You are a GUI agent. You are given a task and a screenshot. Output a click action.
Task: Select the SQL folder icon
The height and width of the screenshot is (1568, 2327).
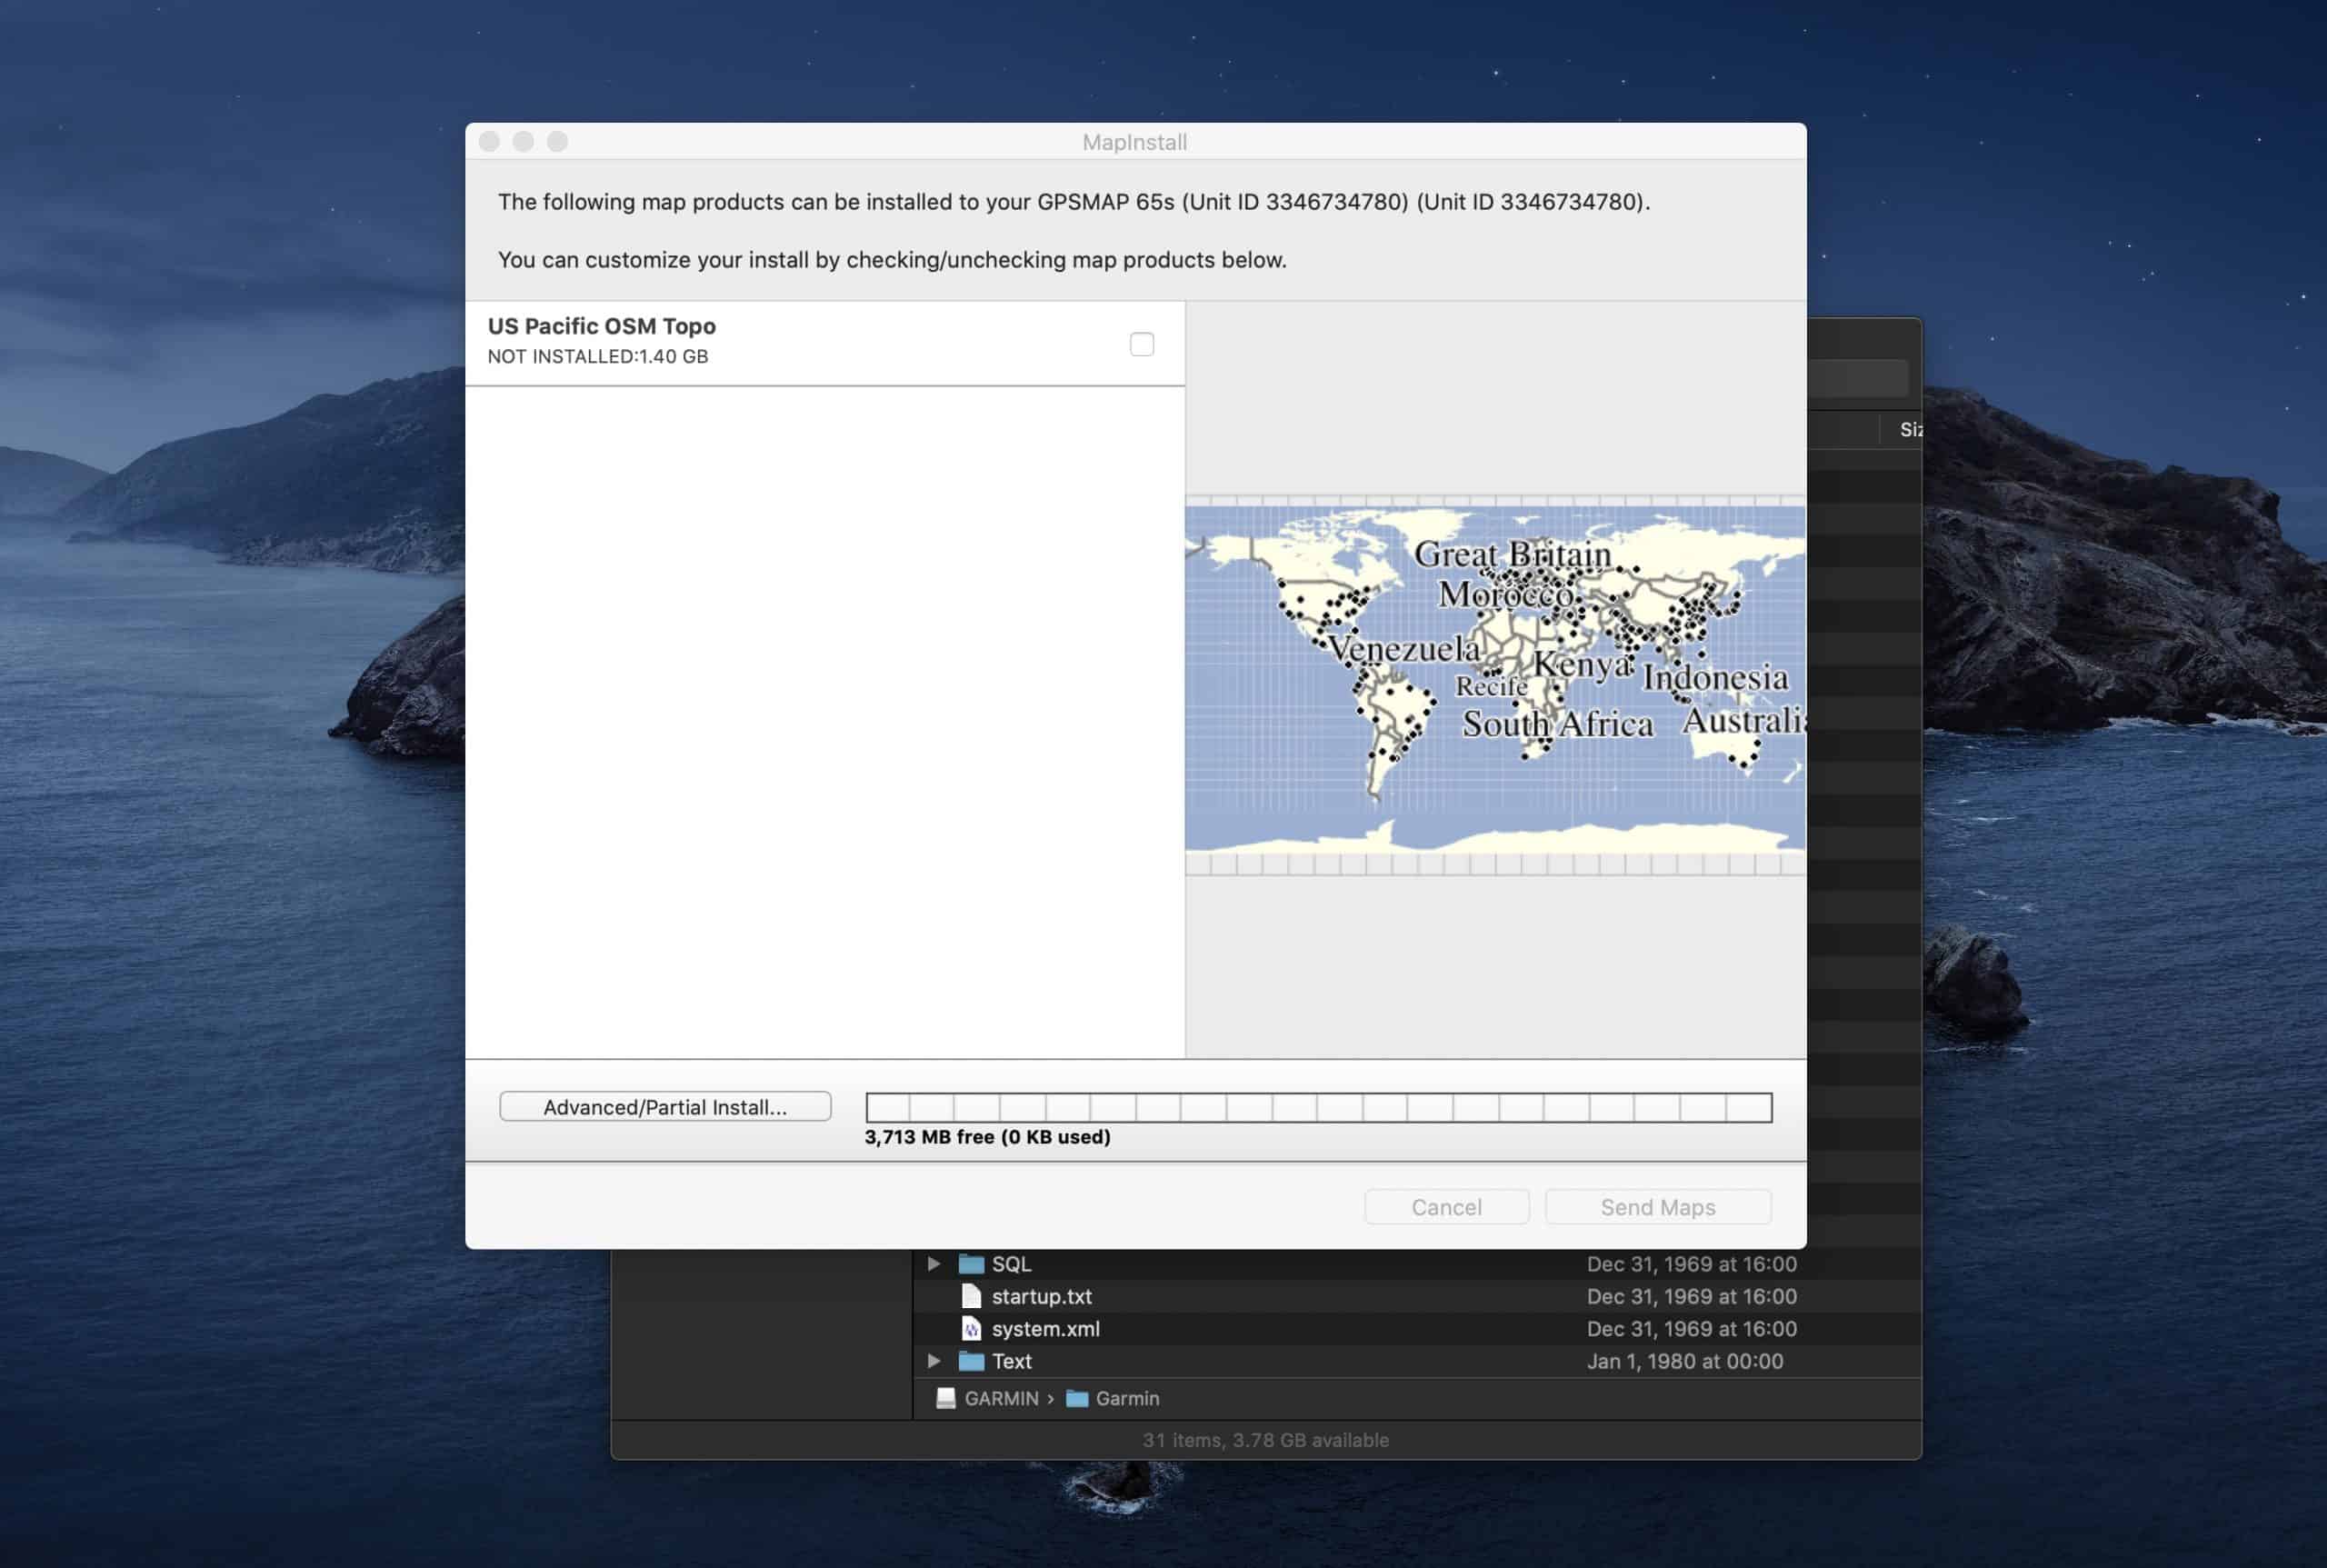click(x=971, y=1263)
